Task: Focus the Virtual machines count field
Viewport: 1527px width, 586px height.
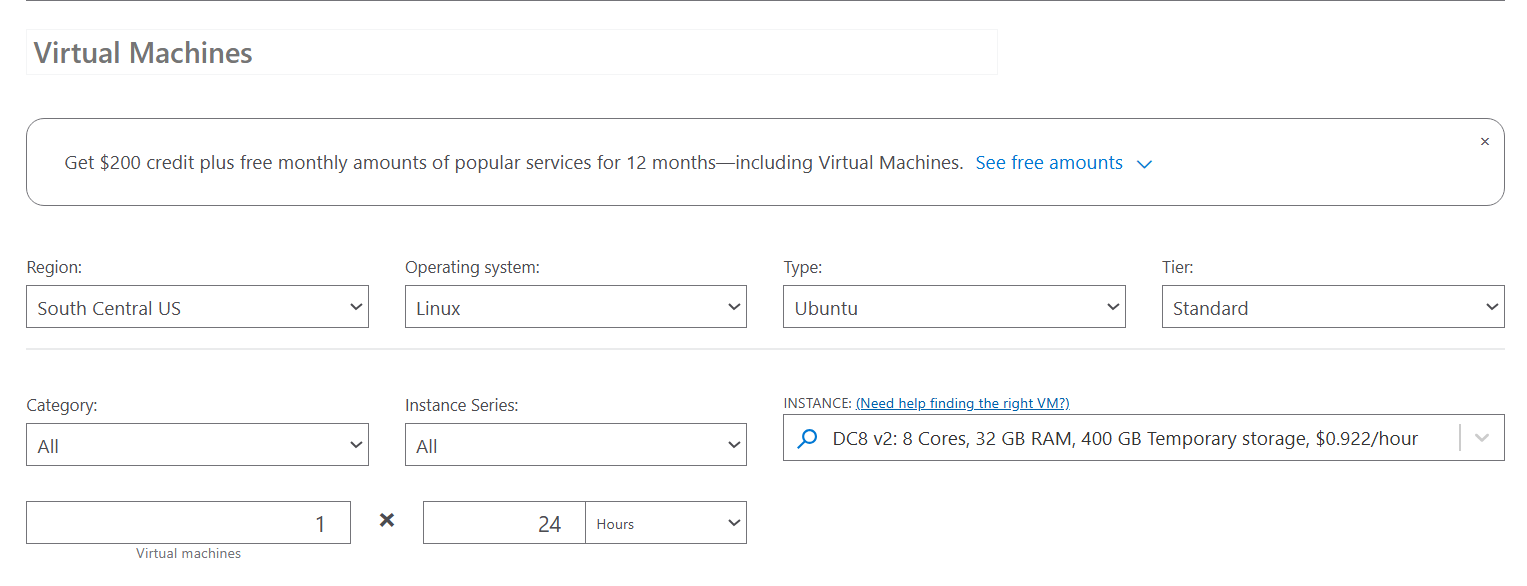Action: click(x=188, y=523)
